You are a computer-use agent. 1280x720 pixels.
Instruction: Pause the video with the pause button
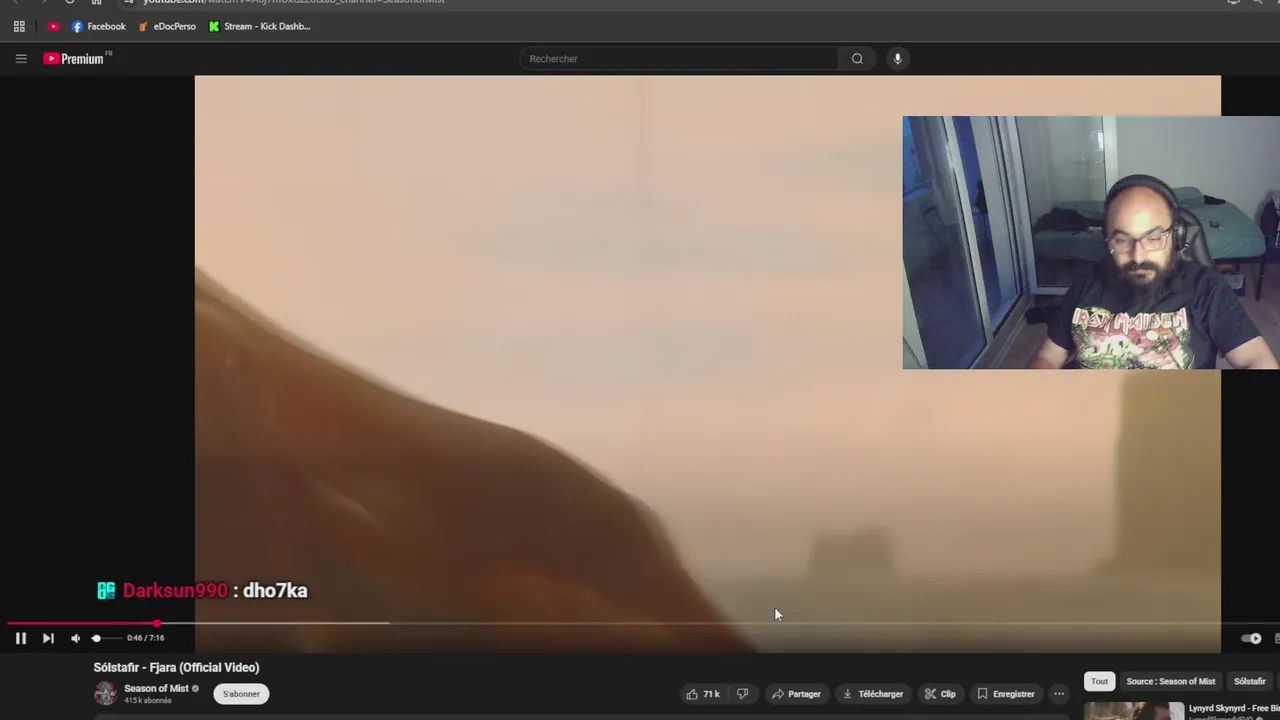click(20, 638)
